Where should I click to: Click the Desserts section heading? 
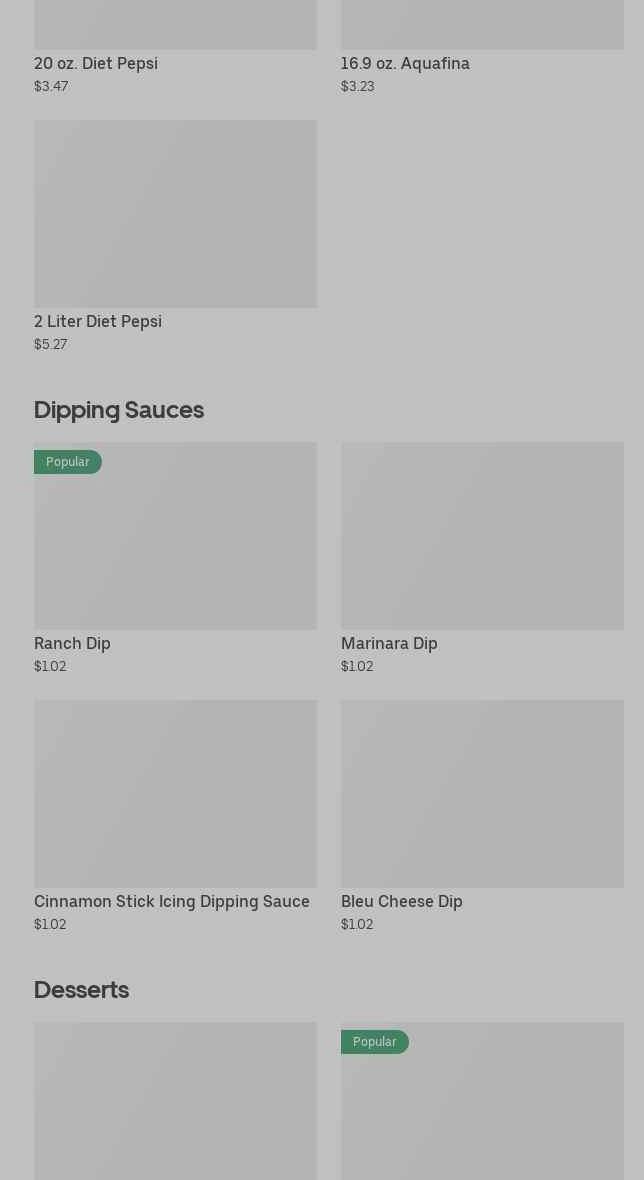tap(81, 990)
